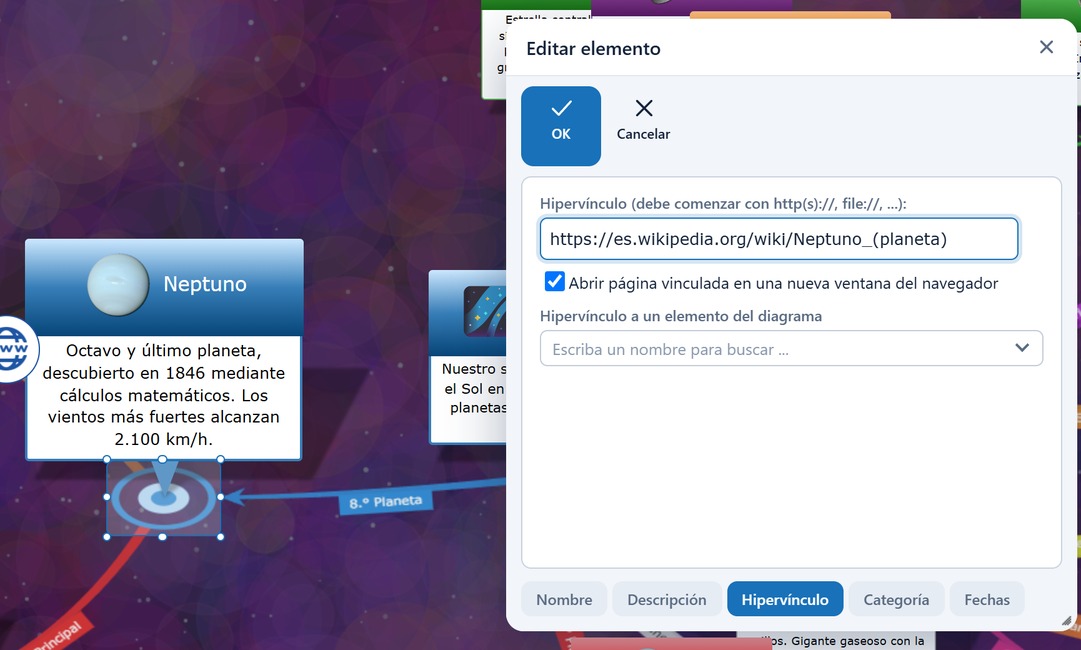Click the dialog resize grip corner
1081x650 pixels.
(x=1067, y=620)
